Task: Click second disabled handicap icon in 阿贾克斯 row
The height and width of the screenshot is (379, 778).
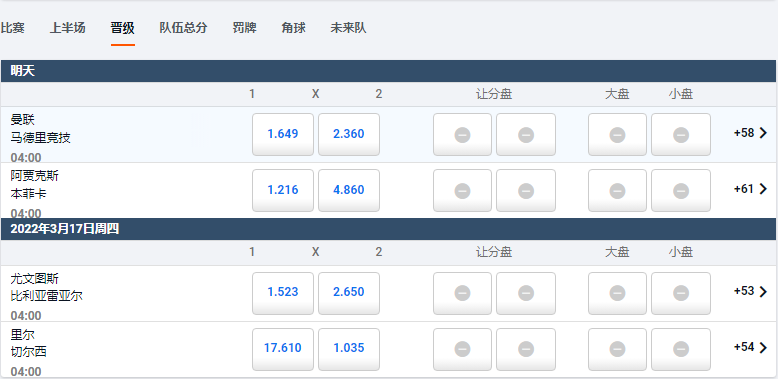Action: click(526, 190)
